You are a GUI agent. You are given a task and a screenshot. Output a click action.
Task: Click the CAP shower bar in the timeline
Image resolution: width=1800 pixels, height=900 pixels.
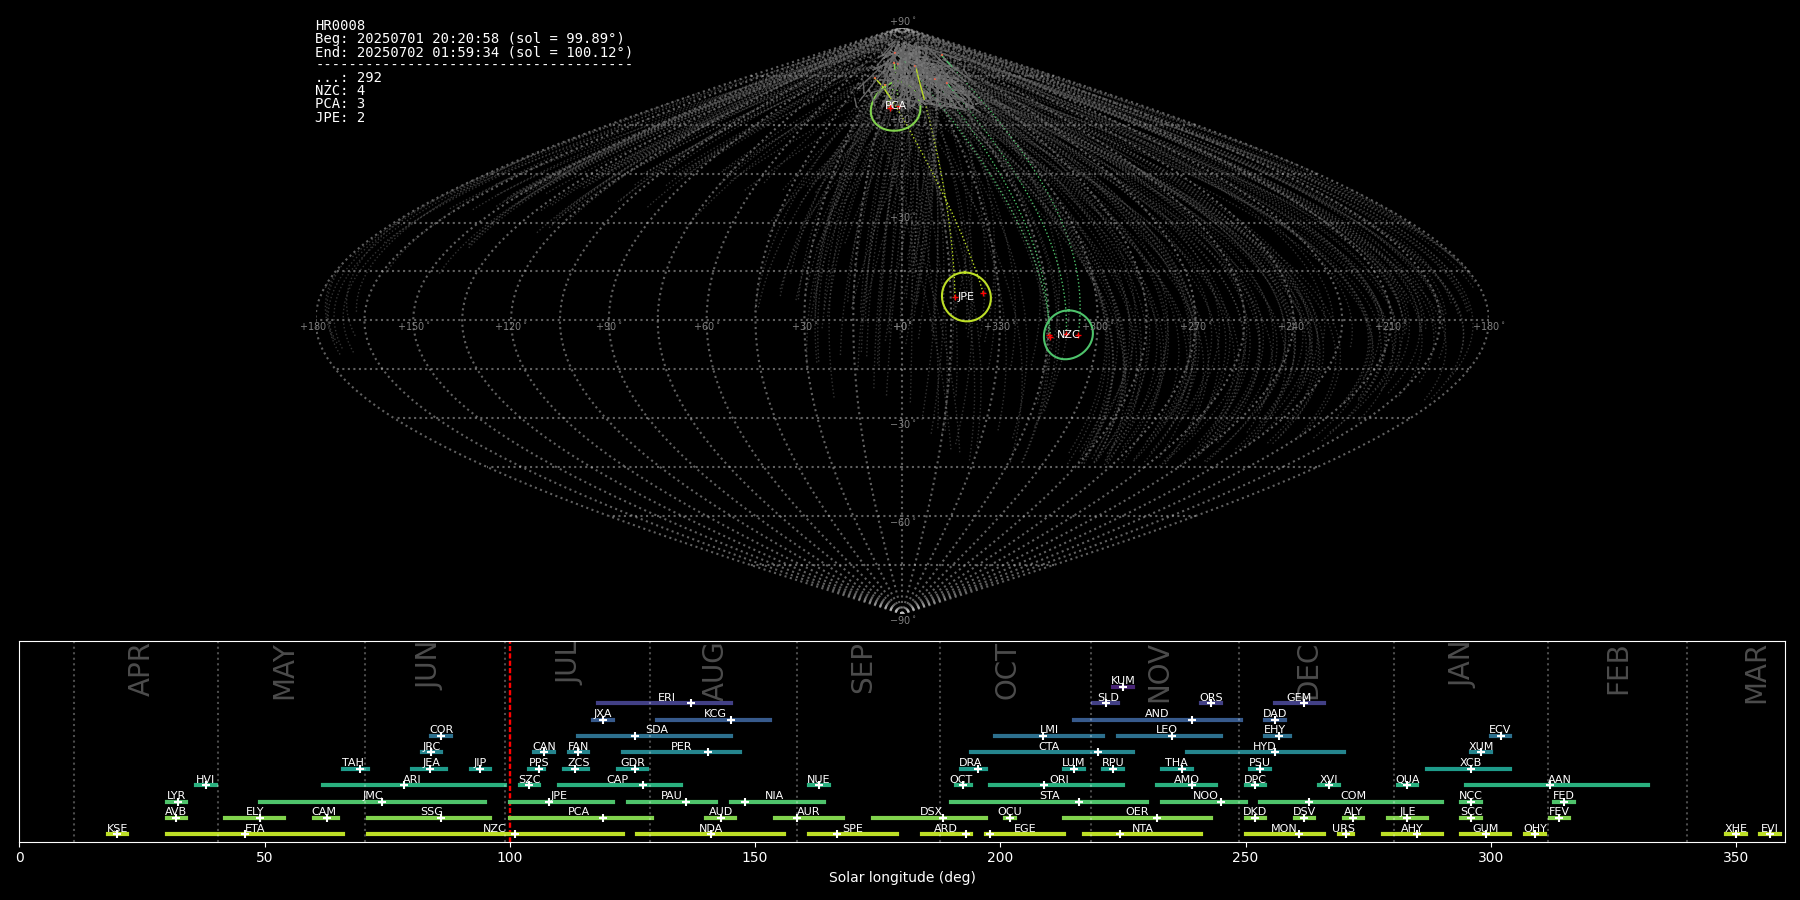coord(620,785)
